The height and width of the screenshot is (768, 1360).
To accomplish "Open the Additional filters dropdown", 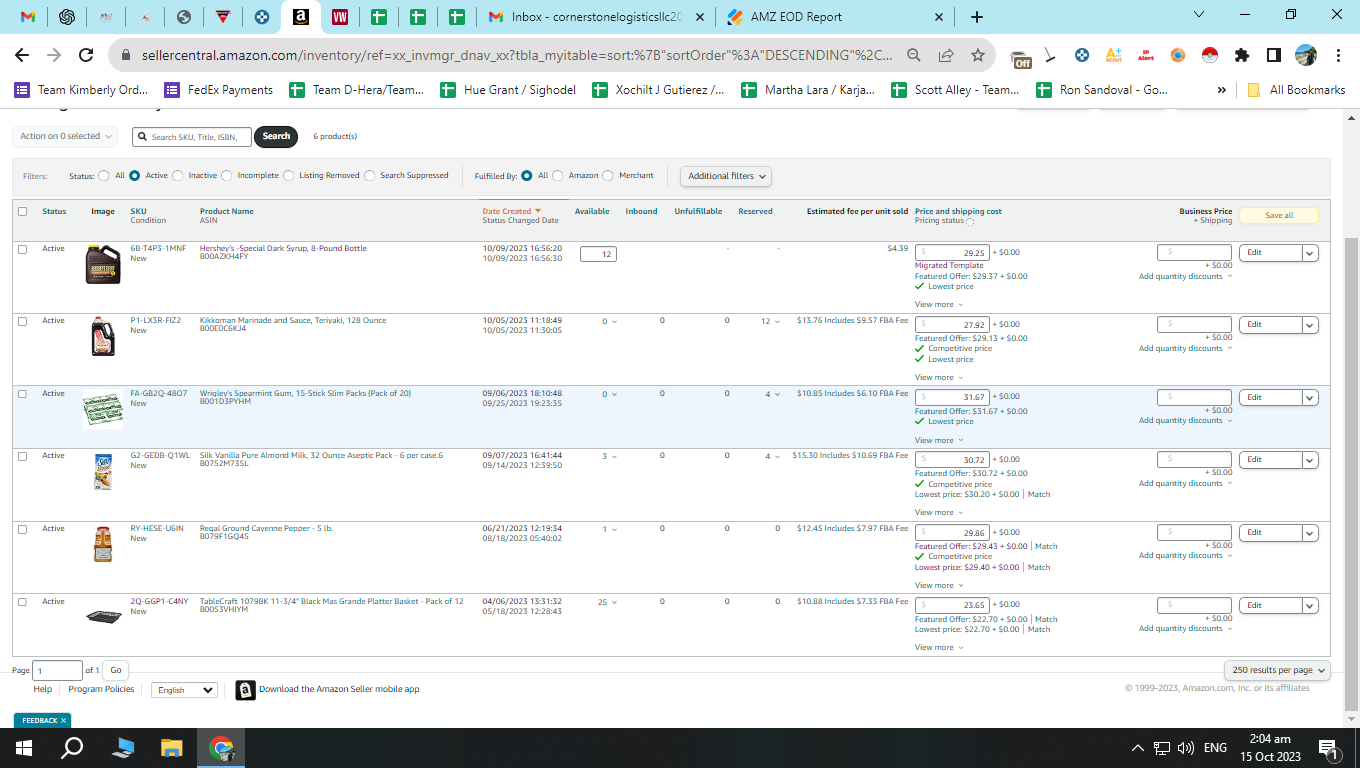I will (726, 176).
